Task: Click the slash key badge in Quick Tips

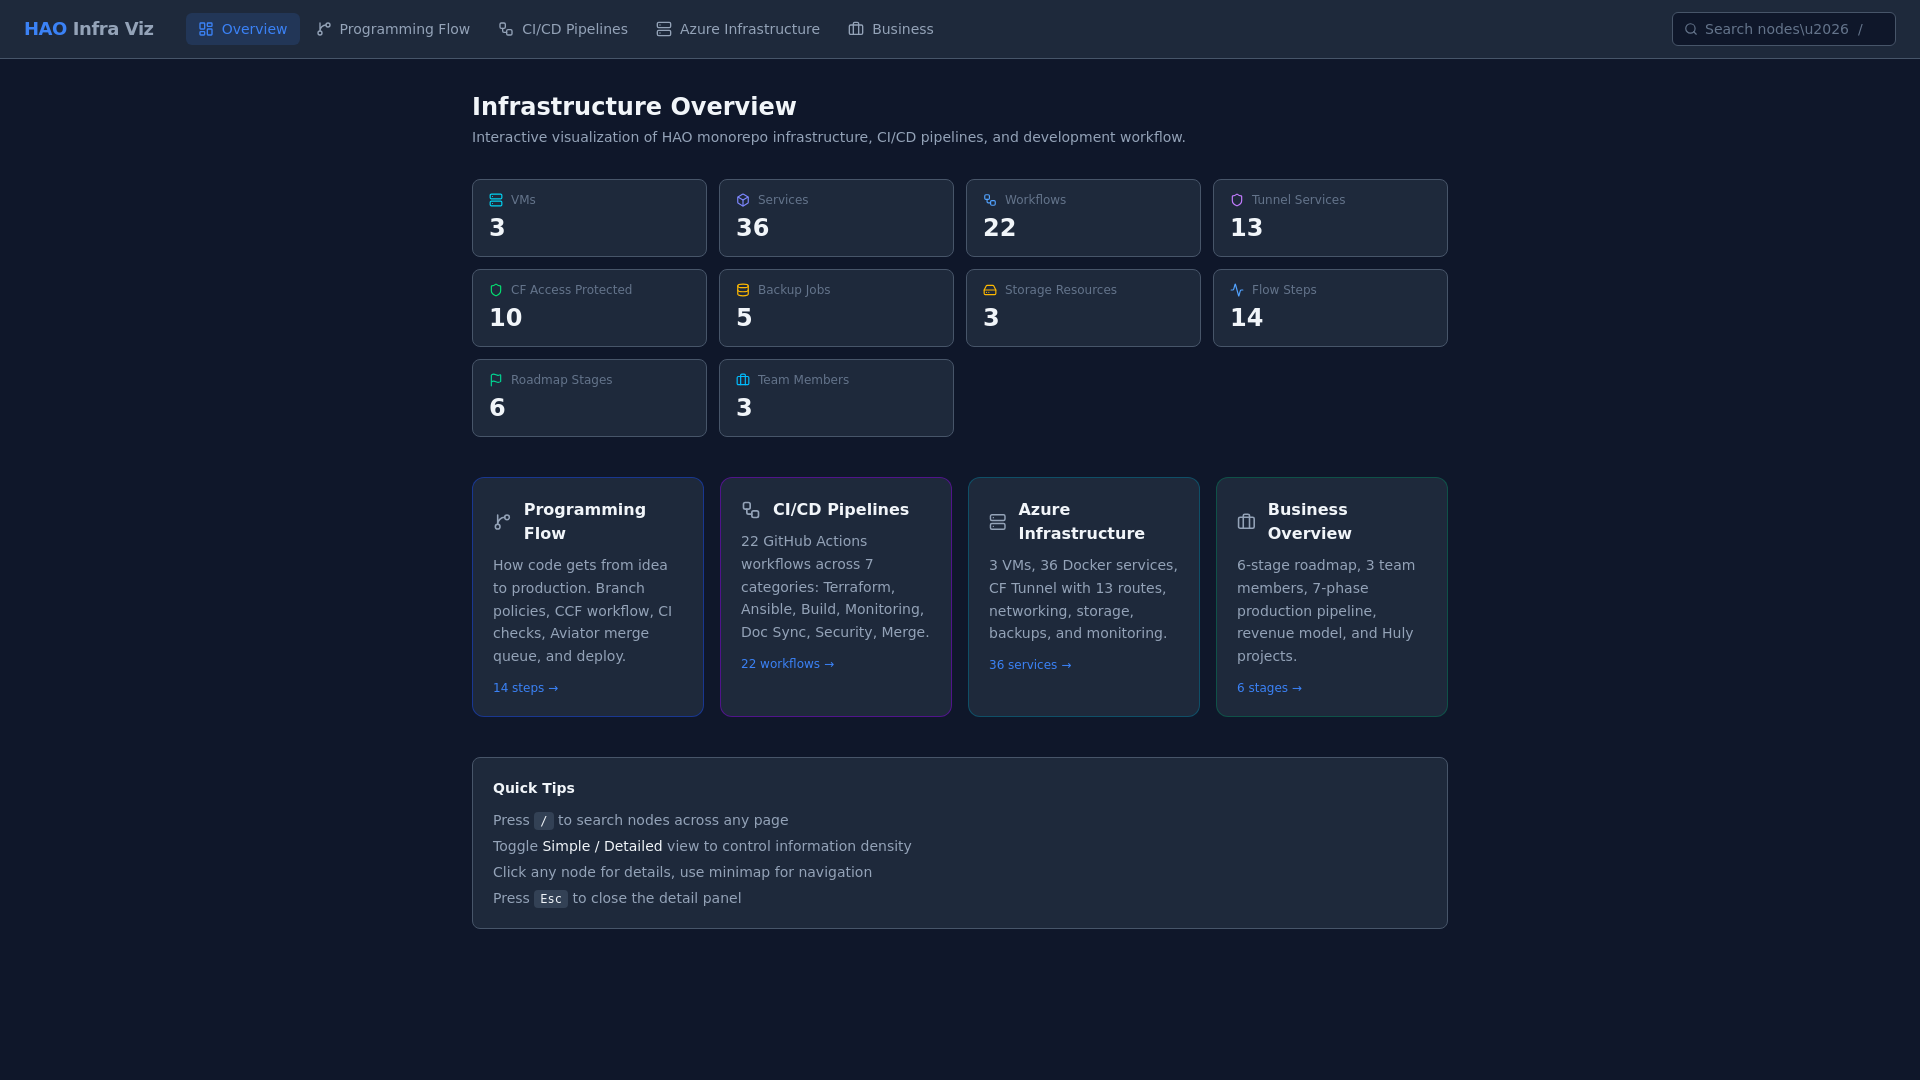Action: pos(543,821)
